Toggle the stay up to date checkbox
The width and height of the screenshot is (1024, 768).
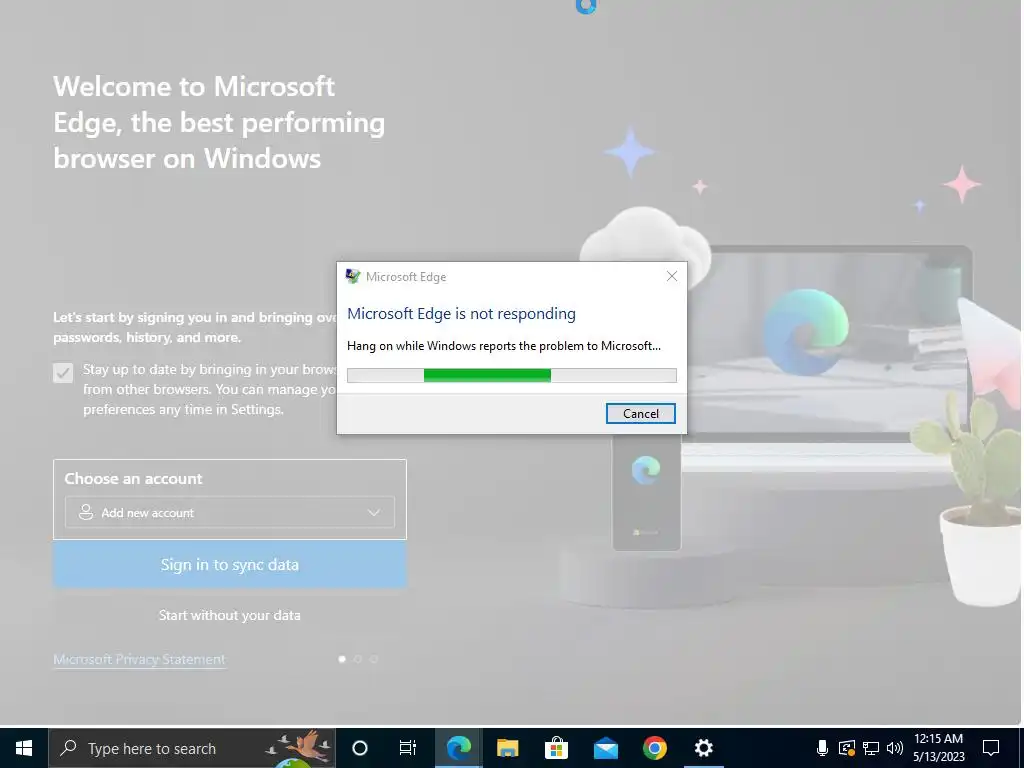pos(63,373)
